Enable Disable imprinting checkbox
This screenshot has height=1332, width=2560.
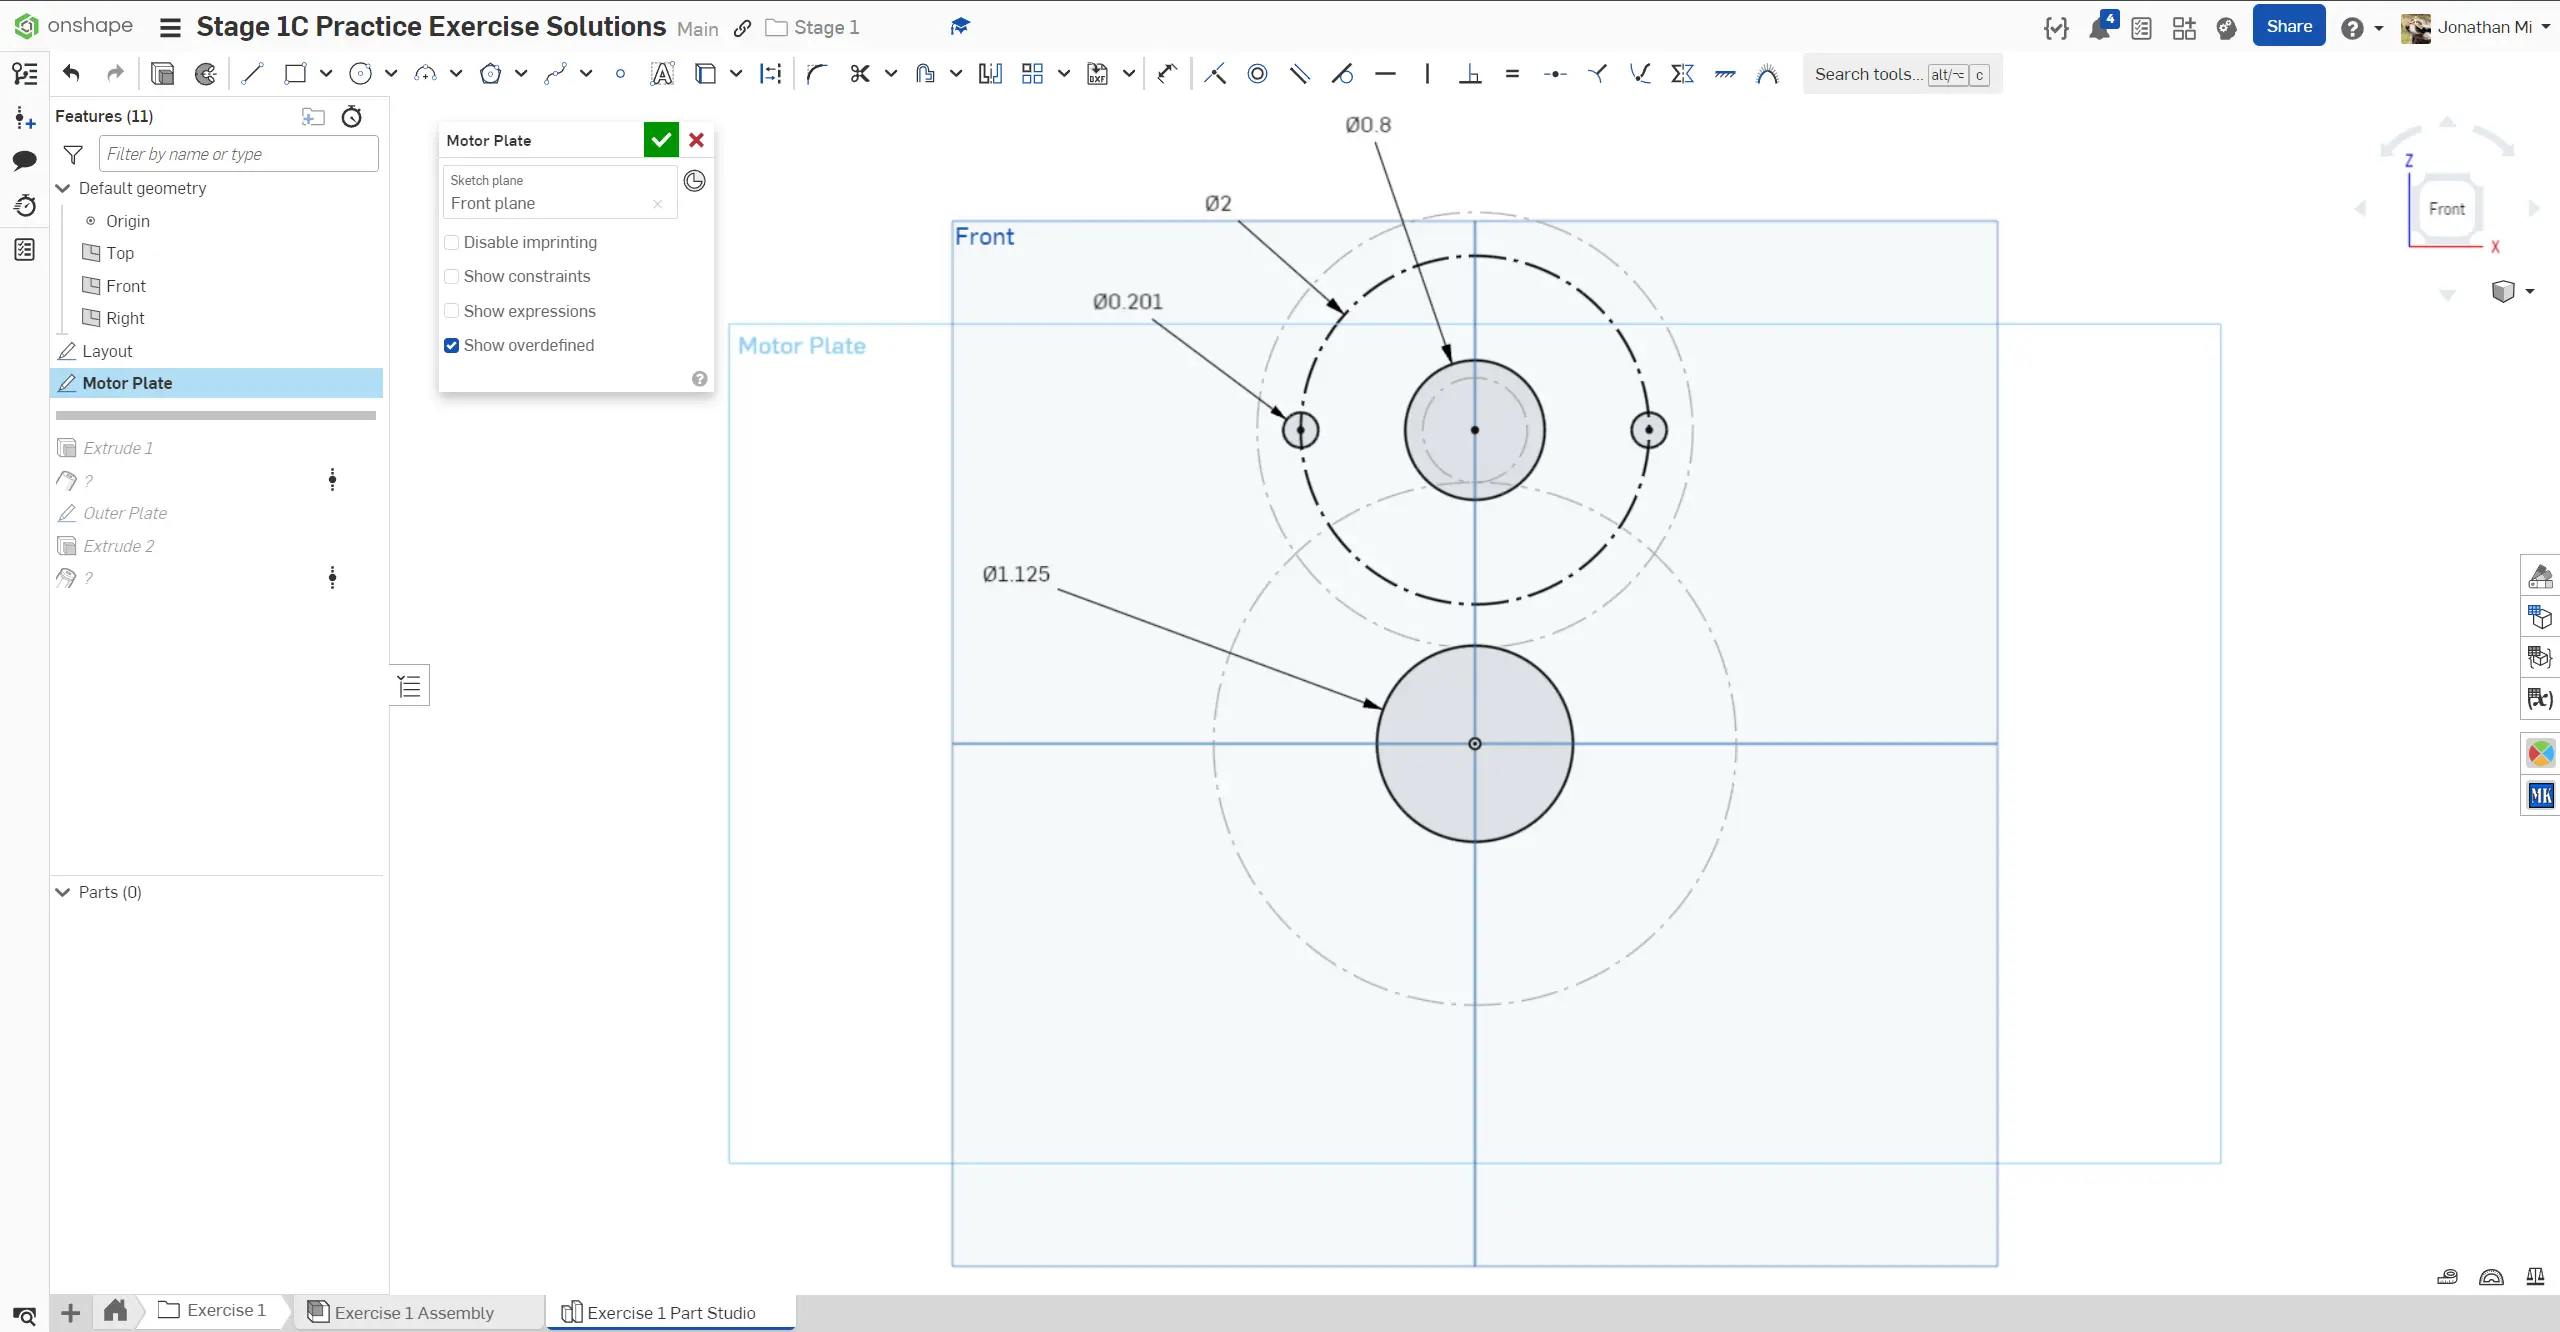pyautogui.click(x=452, y=242)
